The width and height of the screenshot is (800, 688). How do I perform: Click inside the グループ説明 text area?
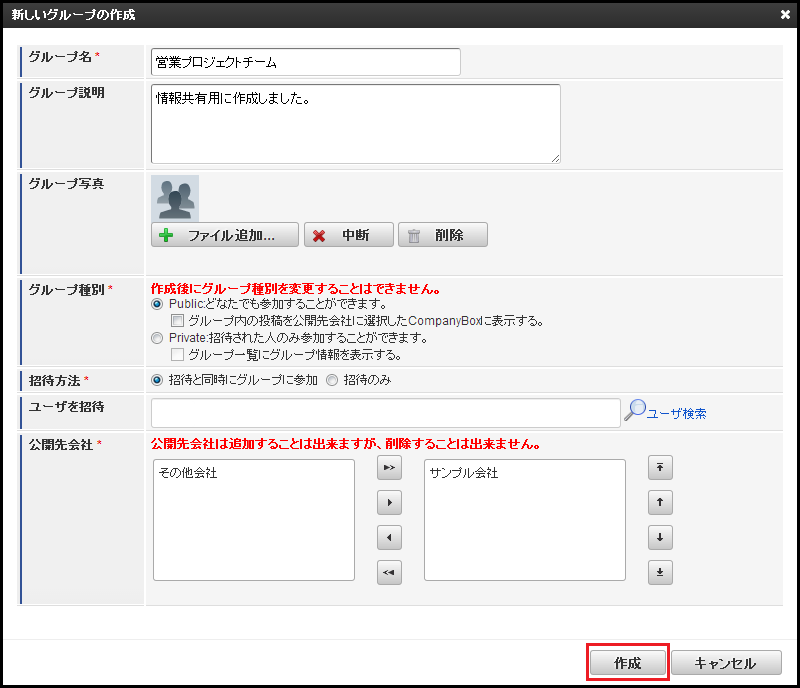pos(356,124)
